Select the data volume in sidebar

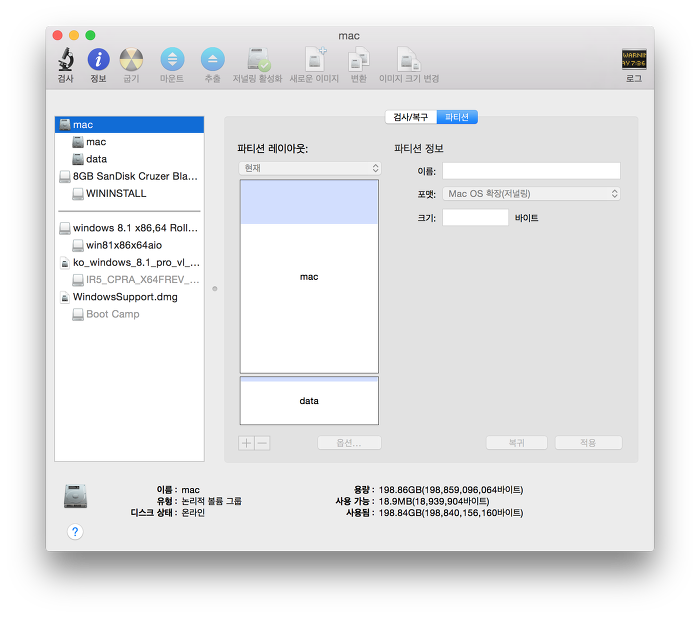click(129, 159)
